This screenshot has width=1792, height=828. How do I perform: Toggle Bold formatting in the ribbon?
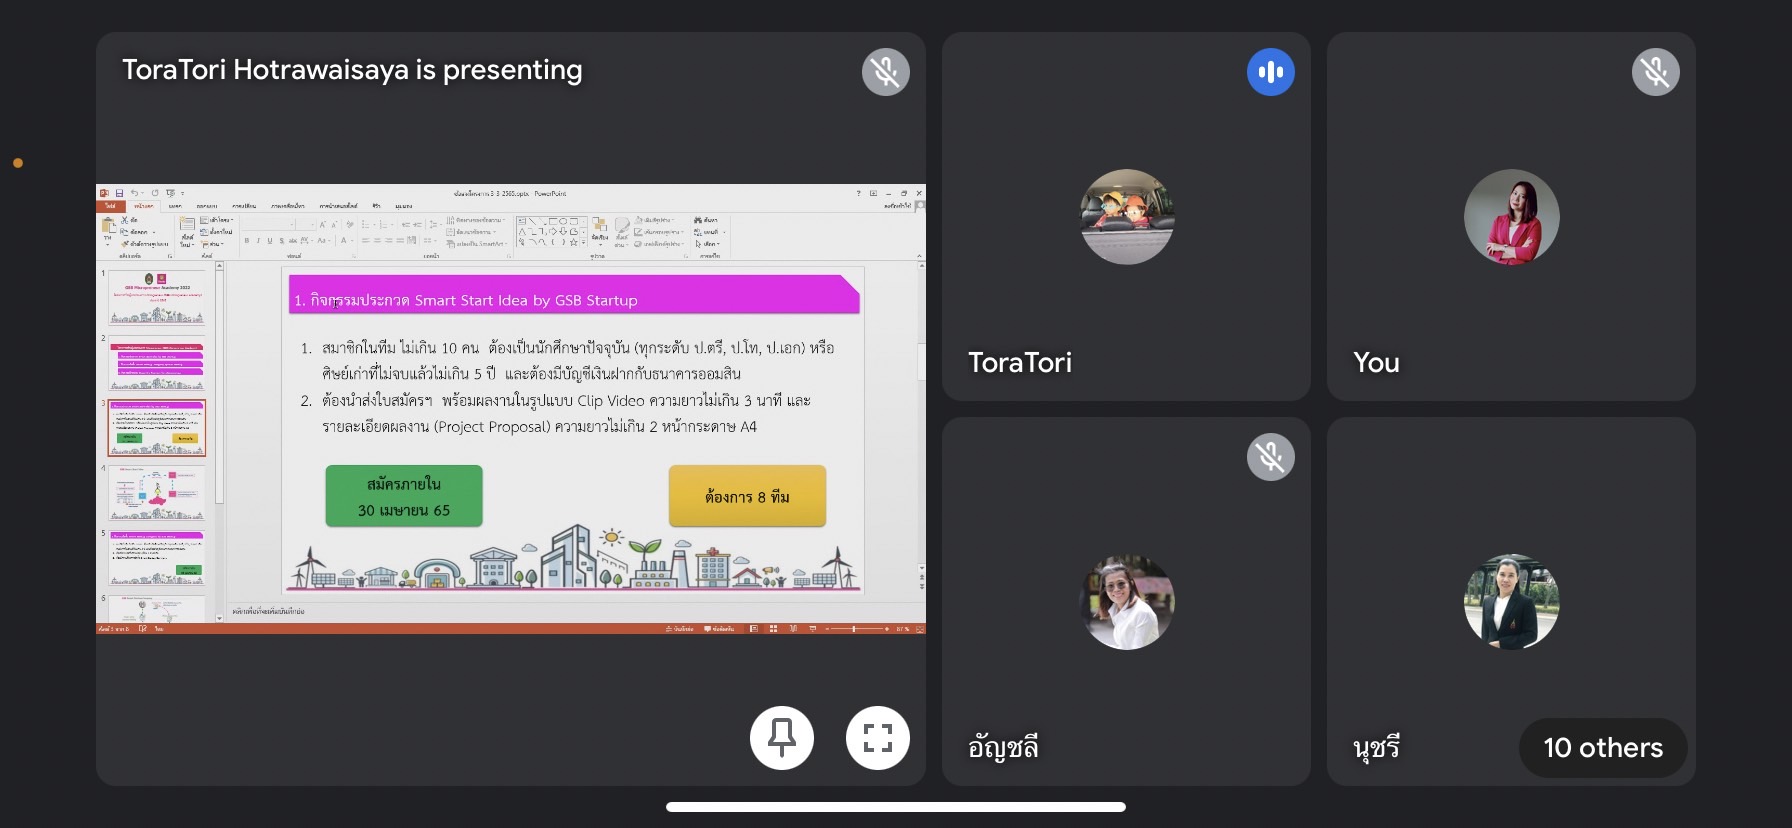(x=247, y=241)
